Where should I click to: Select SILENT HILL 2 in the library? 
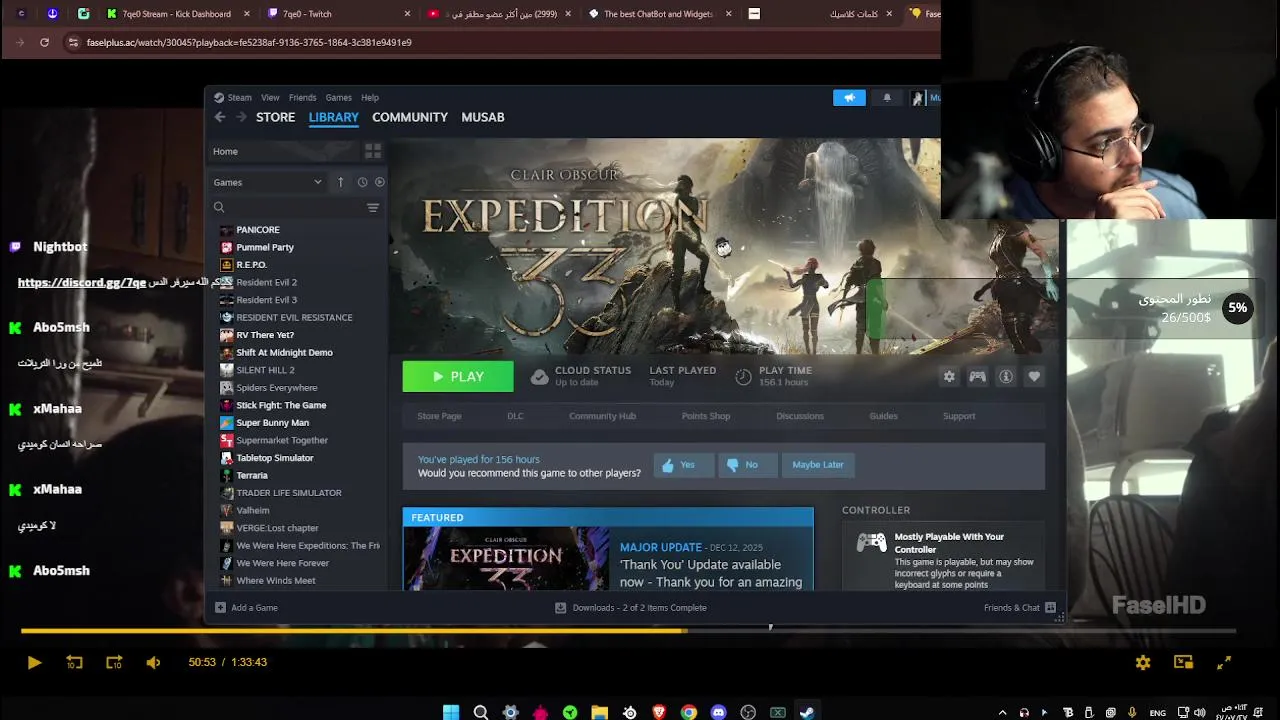coord(265,370)
